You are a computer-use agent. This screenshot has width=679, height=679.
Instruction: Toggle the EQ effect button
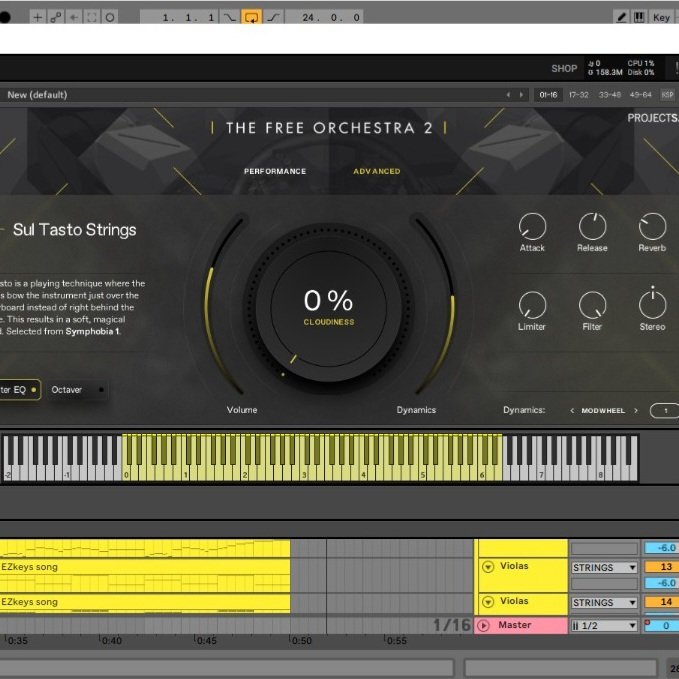click(18, 390)
